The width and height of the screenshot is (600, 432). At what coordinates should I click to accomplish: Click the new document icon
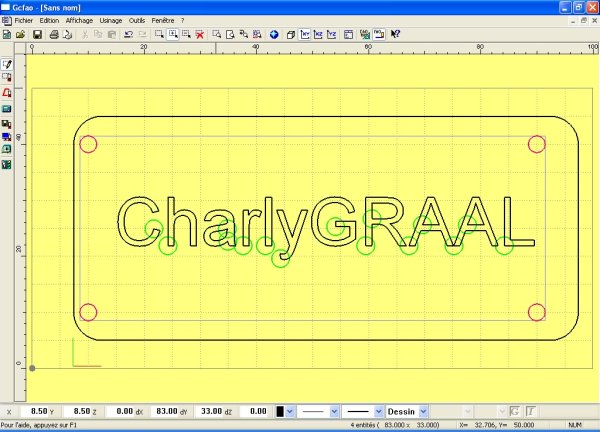click(7, 35)
